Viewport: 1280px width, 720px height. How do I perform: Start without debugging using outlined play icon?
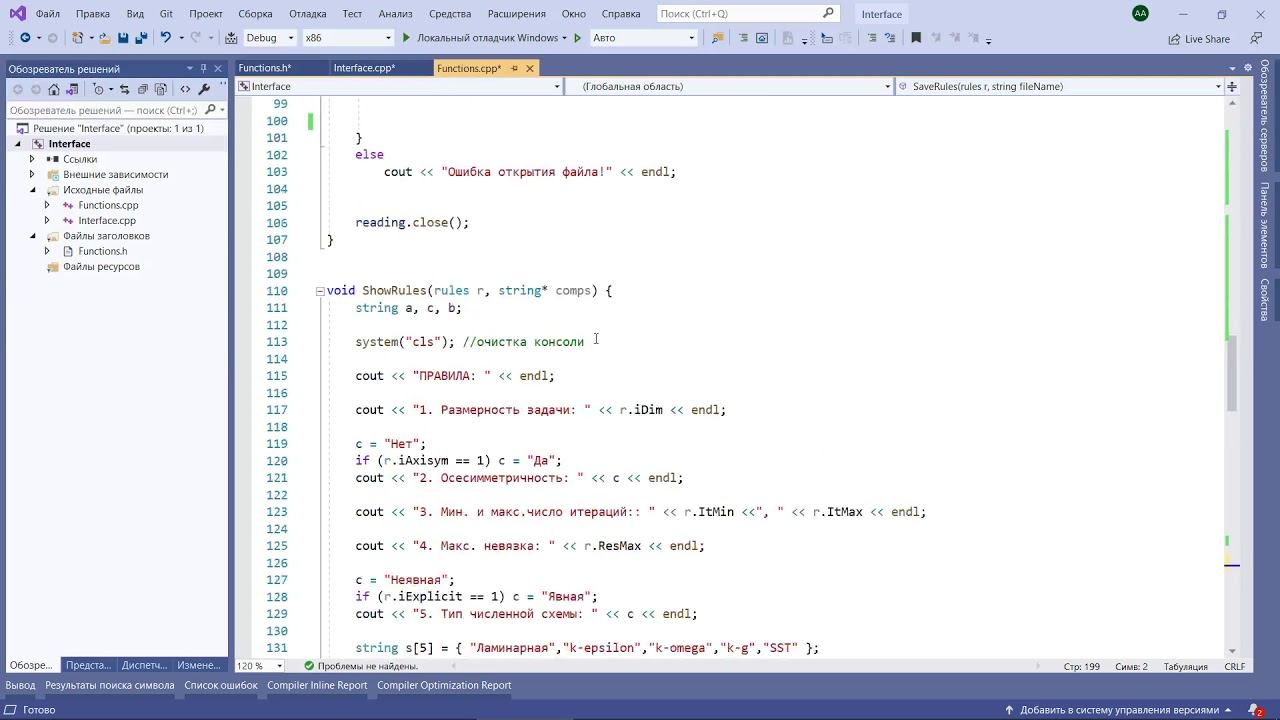pos(577,38)
